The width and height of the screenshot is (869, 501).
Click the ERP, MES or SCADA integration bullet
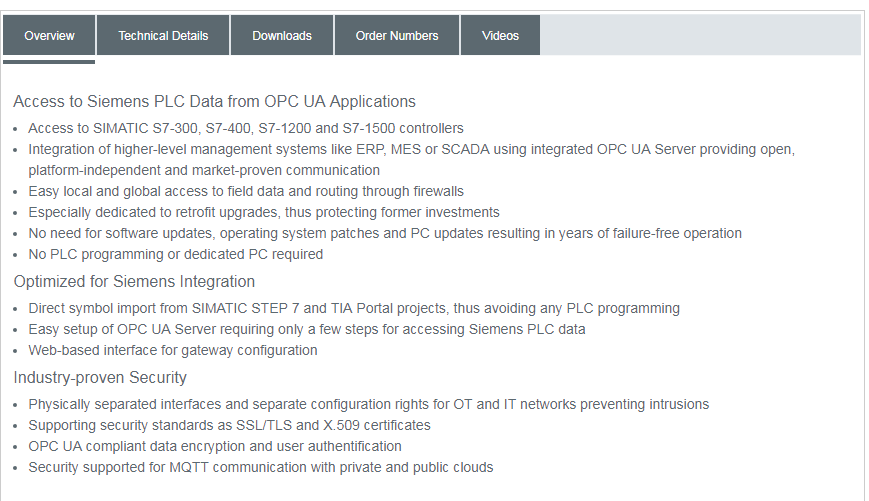(411, 149)
